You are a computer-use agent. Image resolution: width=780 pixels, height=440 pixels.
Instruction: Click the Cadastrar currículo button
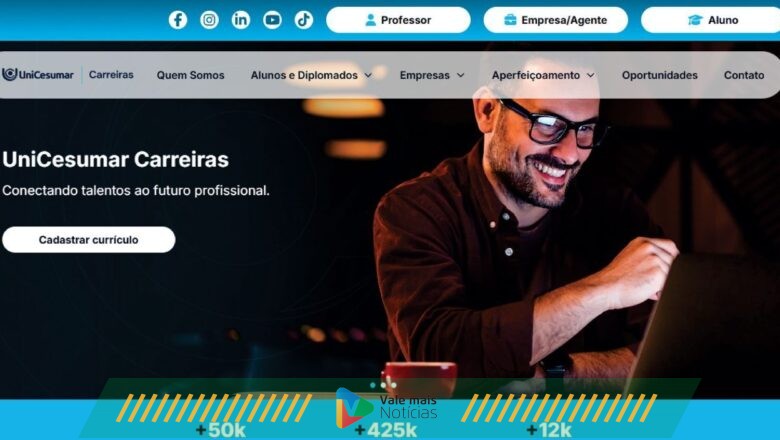coord(89,240)
